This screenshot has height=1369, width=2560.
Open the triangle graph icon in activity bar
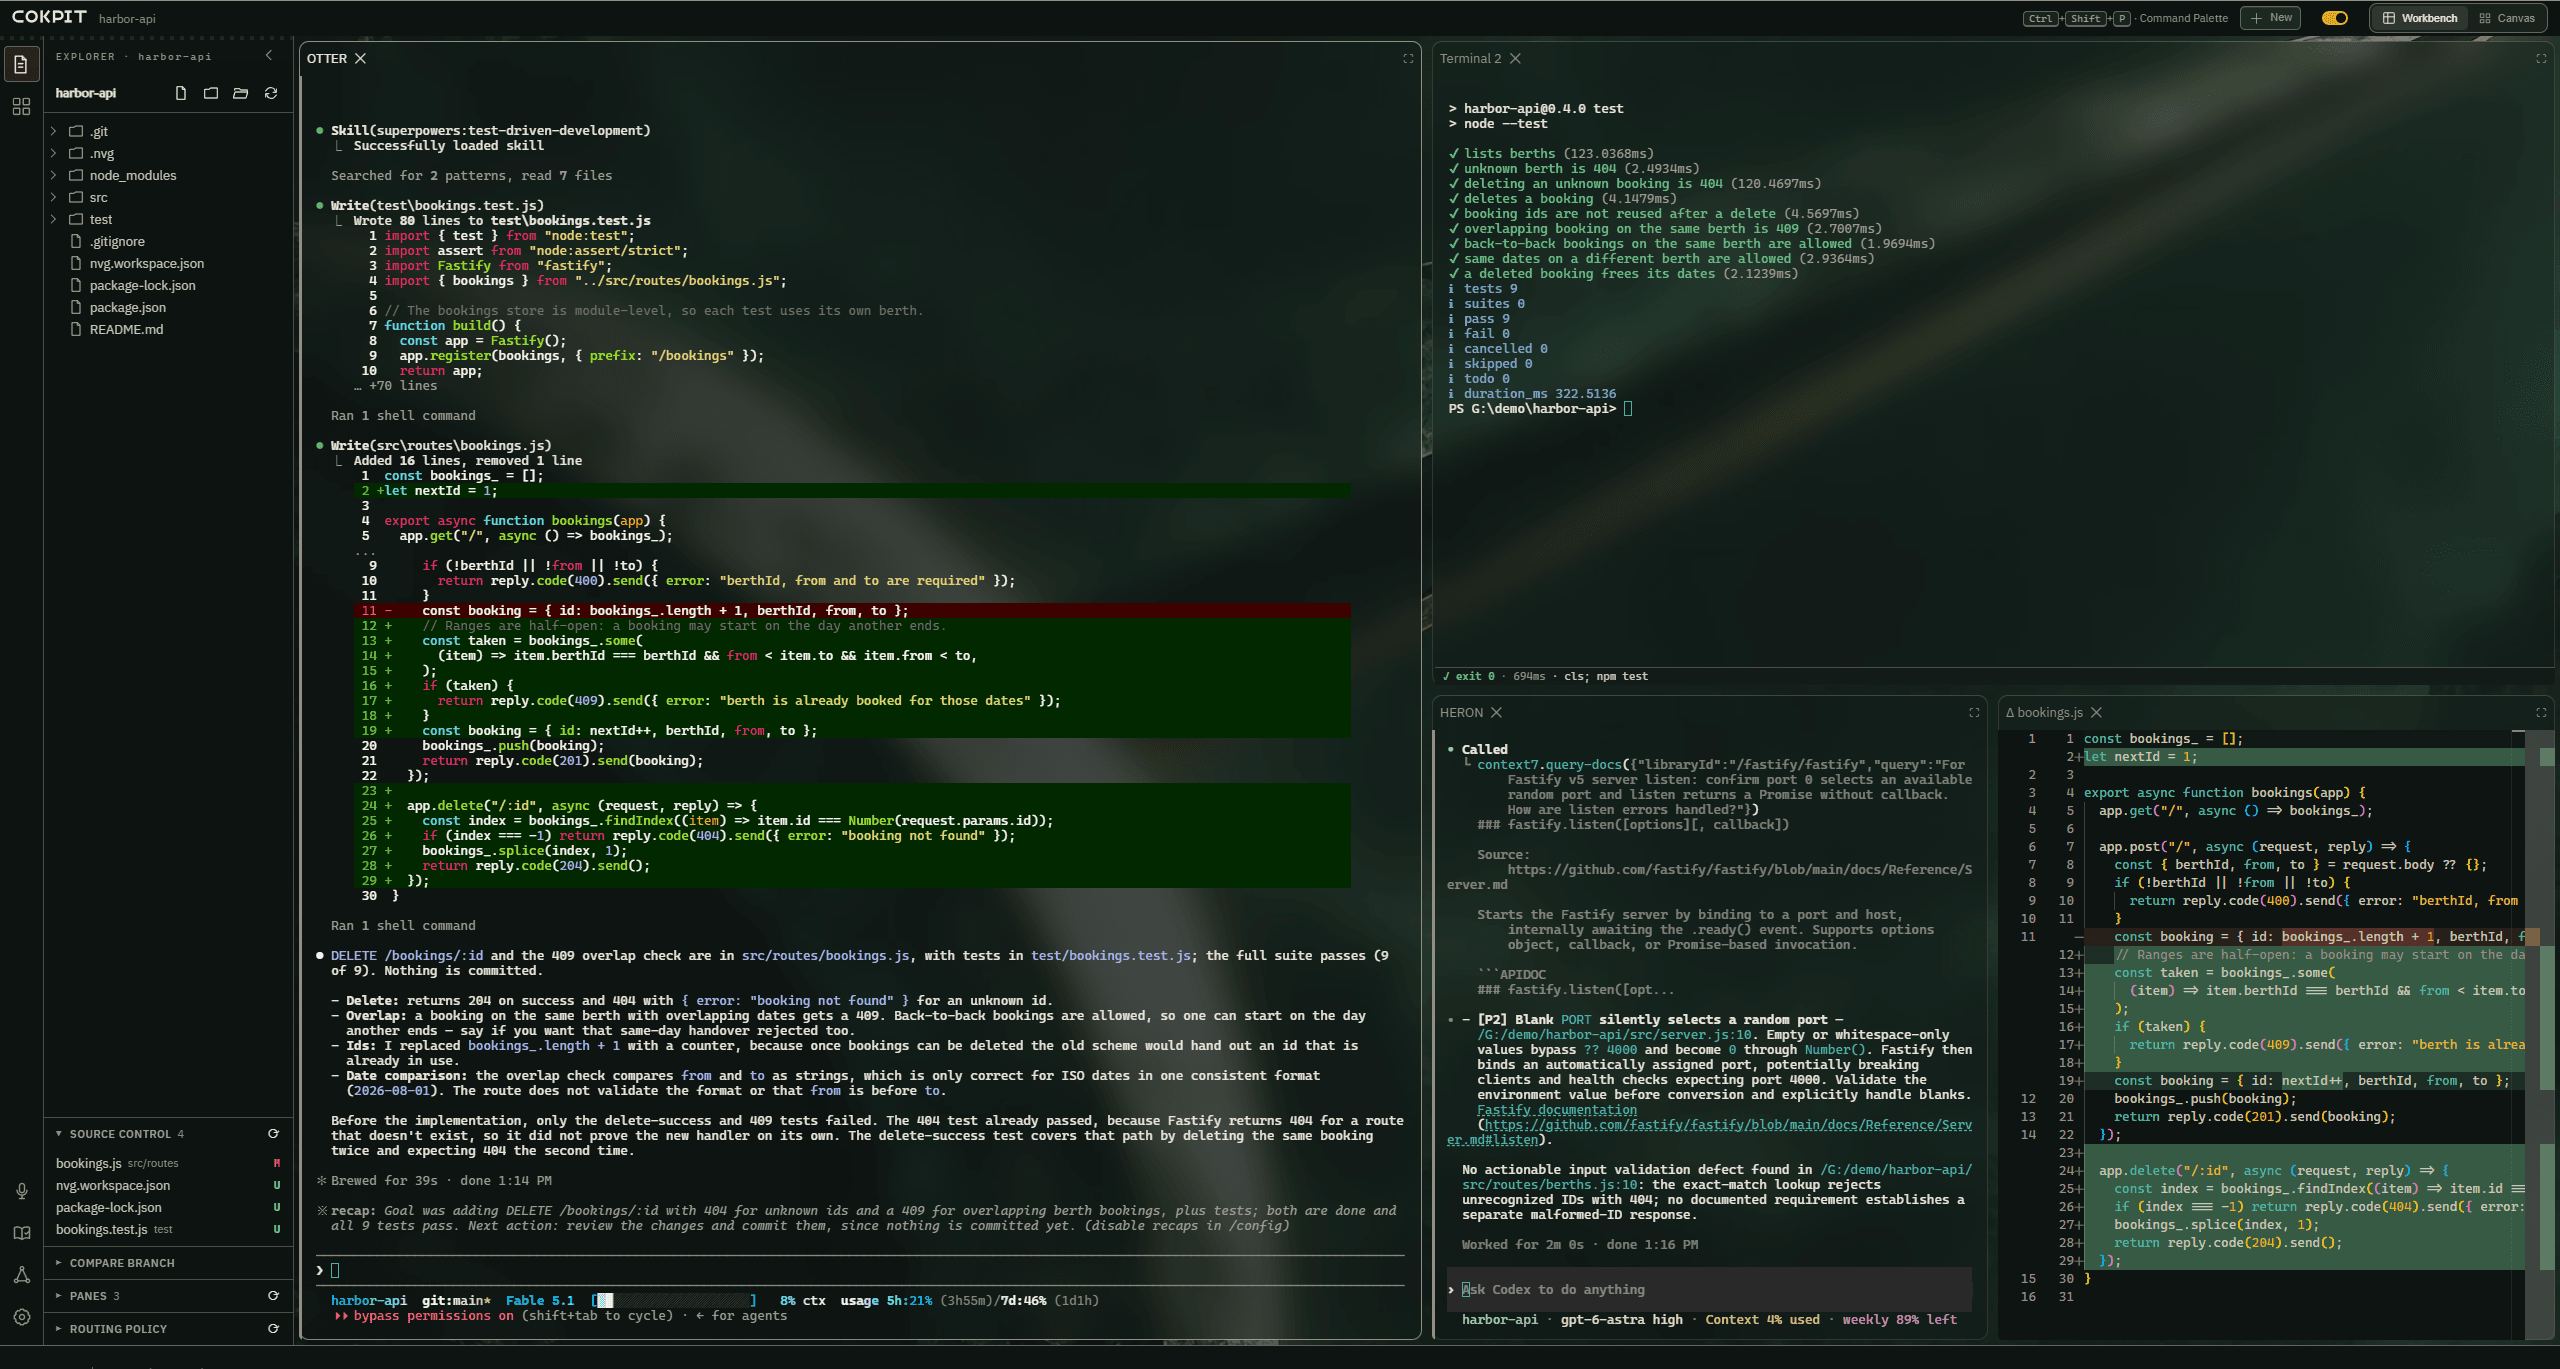(x=21, y=1275)
